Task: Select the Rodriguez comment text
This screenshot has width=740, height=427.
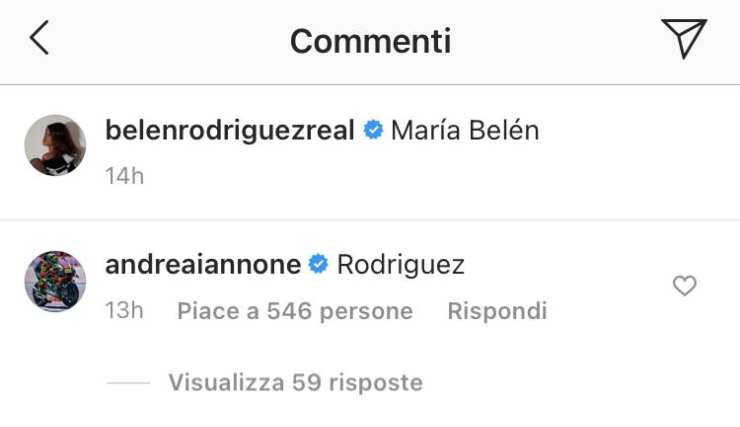Action: pos(401,265)
